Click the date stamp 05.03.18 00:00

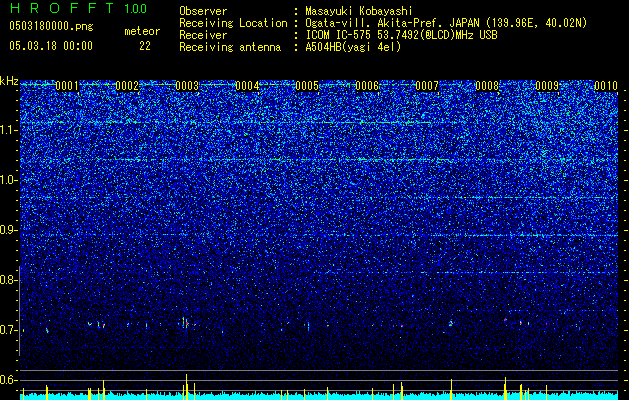click(51, 46)
